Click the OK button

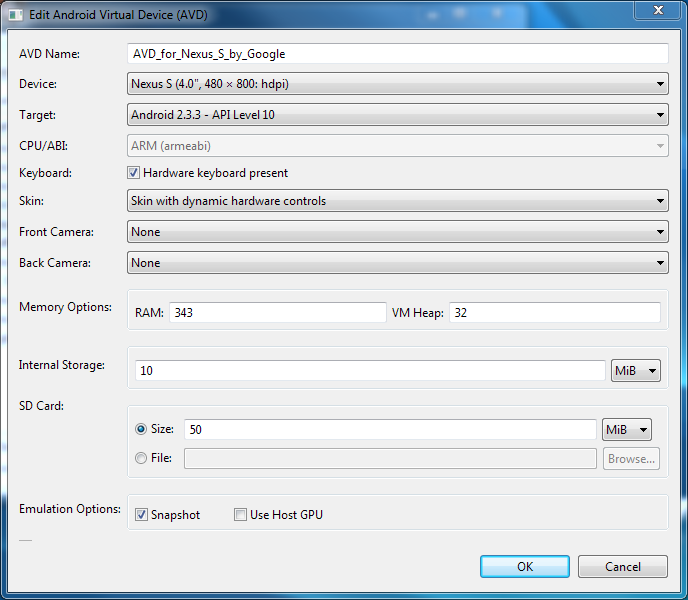[x=525, y=567]
